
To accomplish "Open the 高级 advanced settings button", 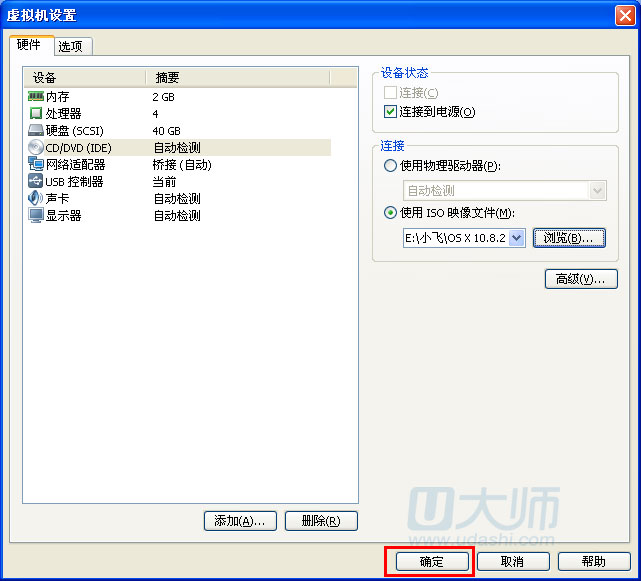I will point(580,279).
